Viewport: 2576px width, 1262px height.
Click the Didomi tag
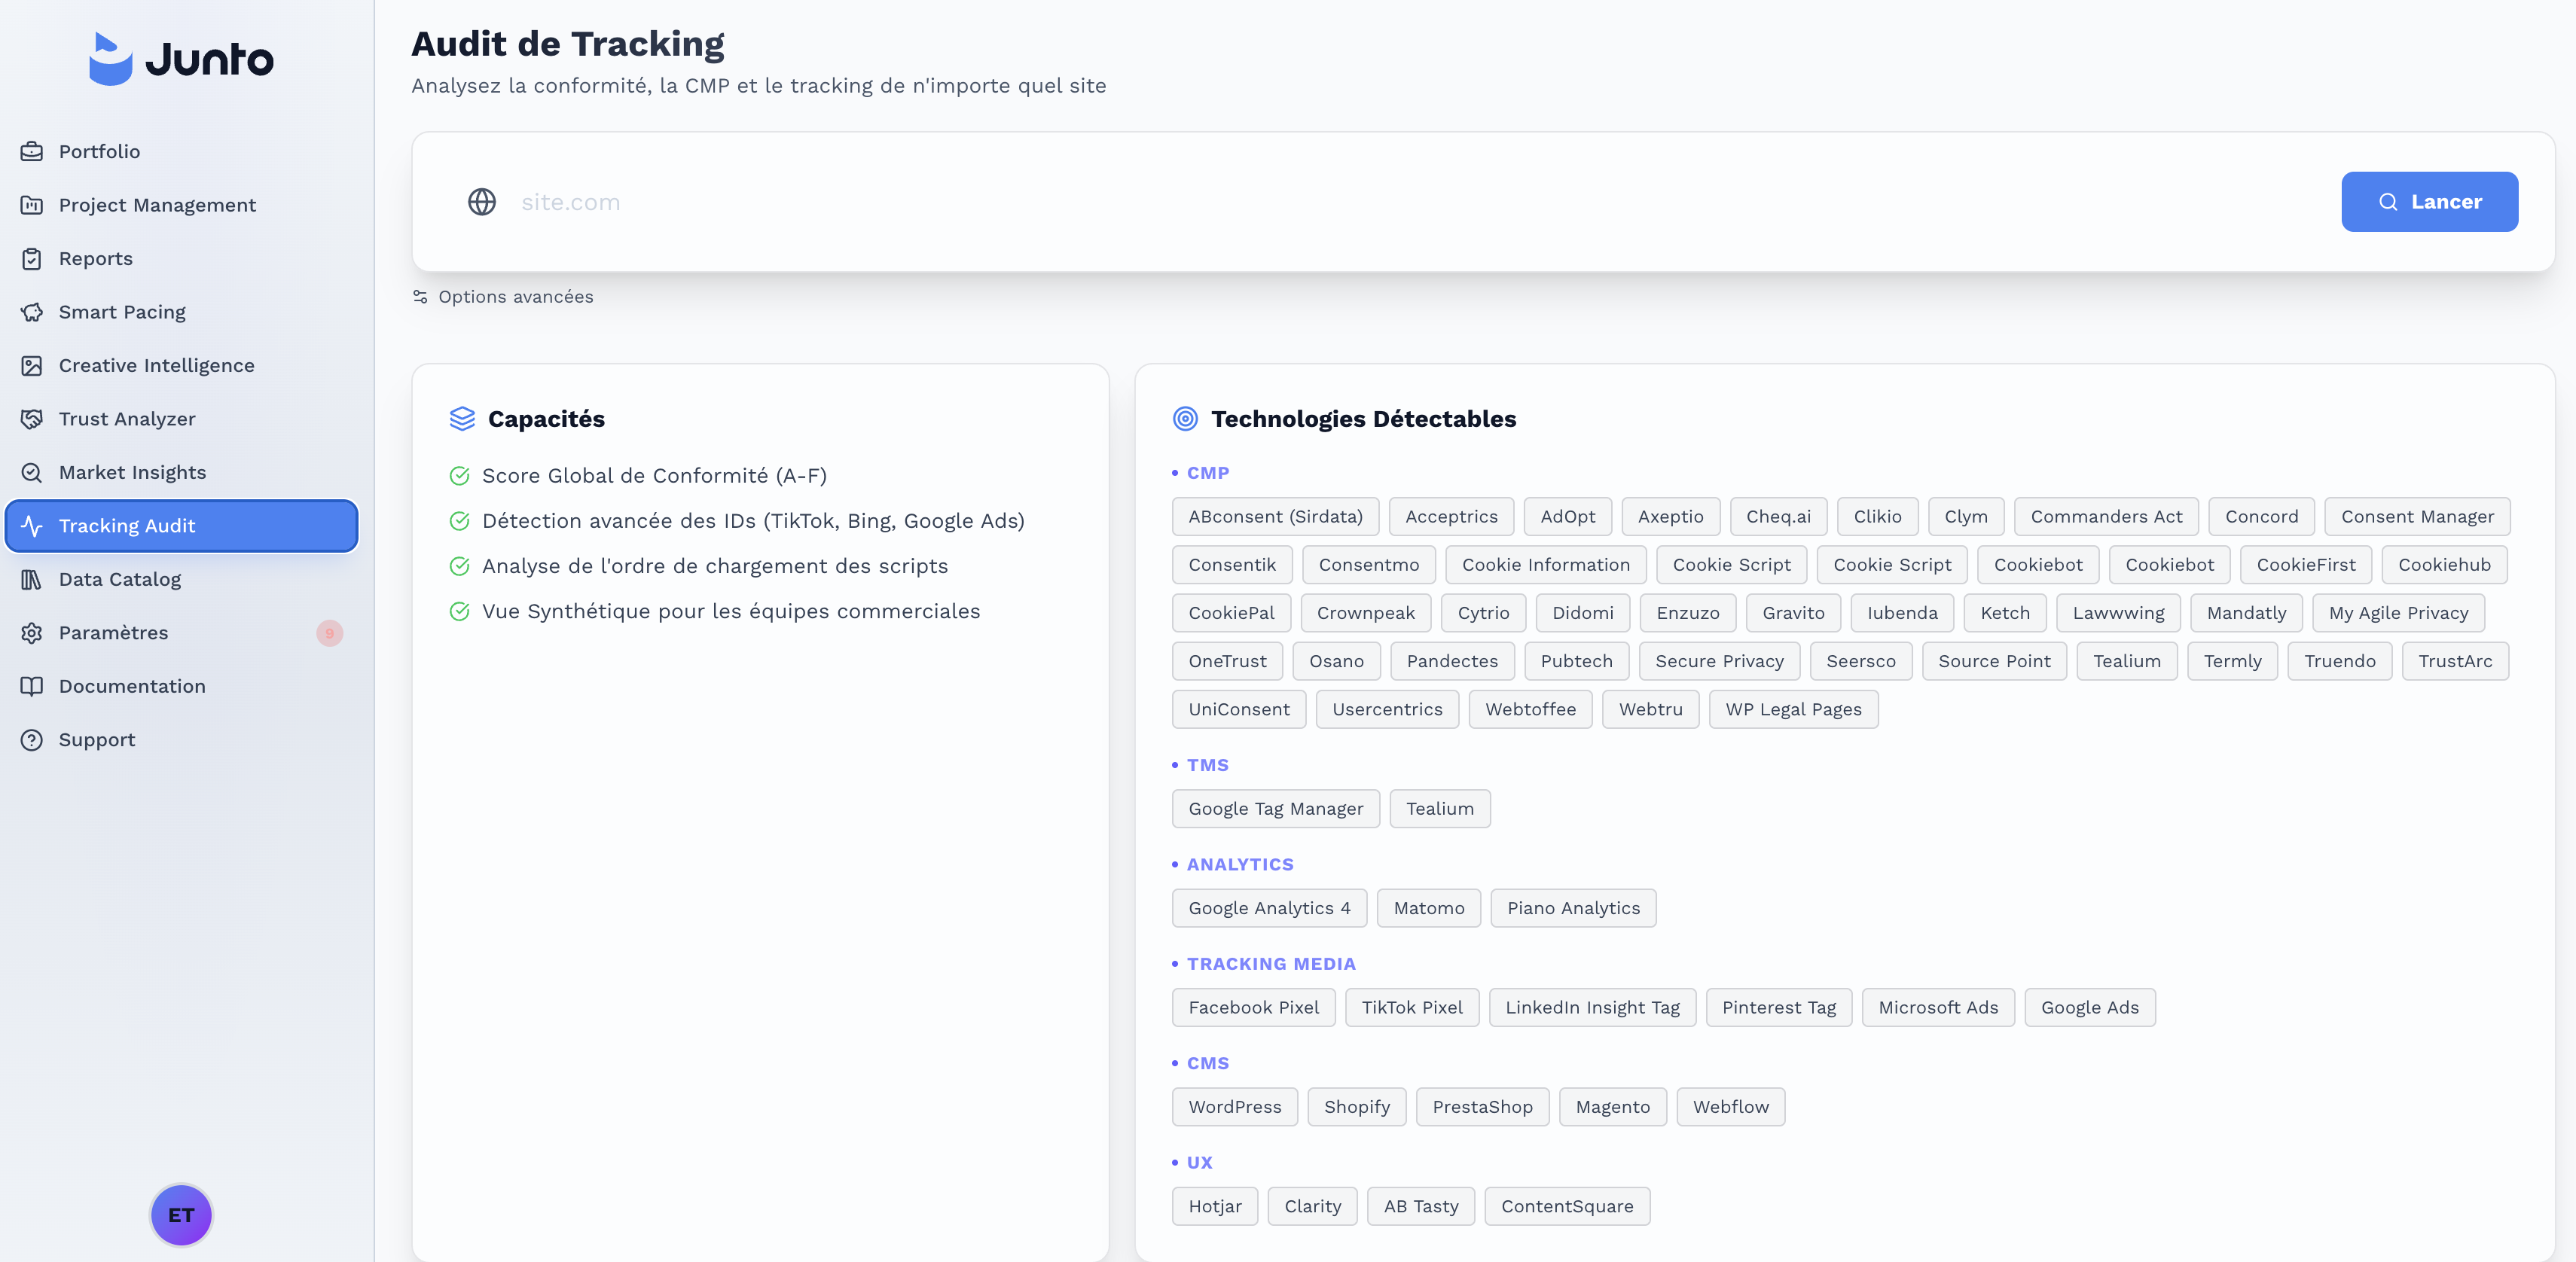point(1582,613)
